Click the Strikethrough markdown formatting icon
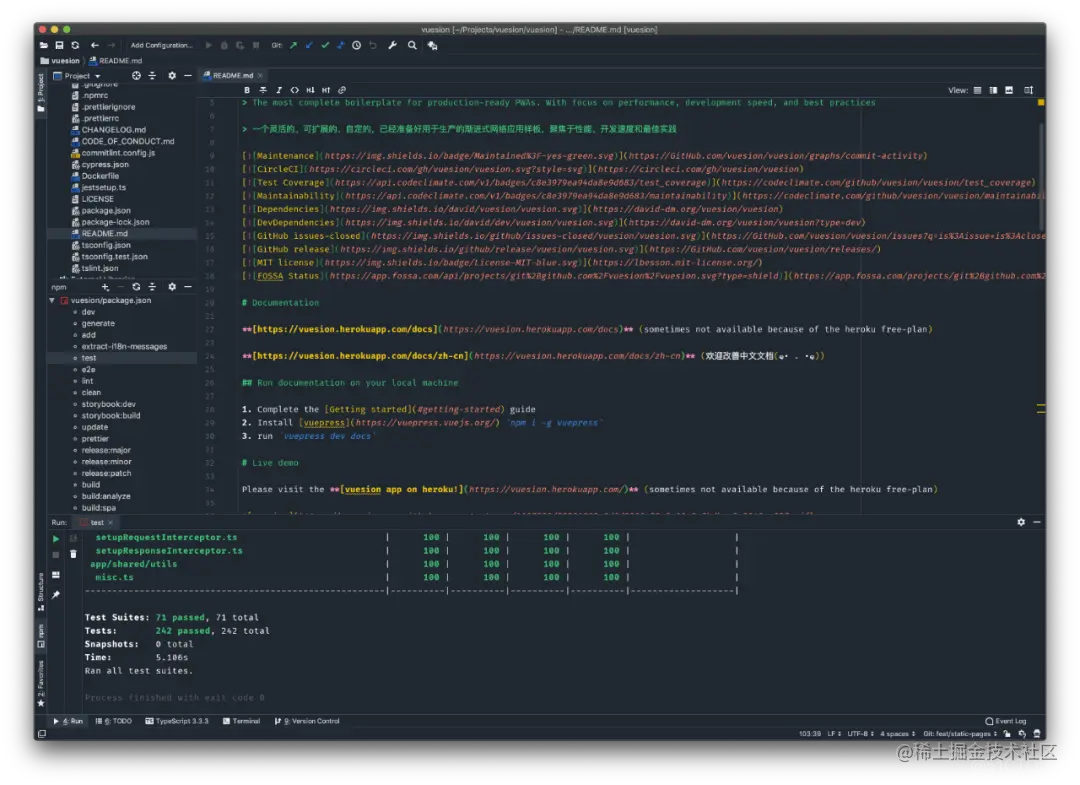The width and height of the screenshot is (1080, 785). (263, 90)
